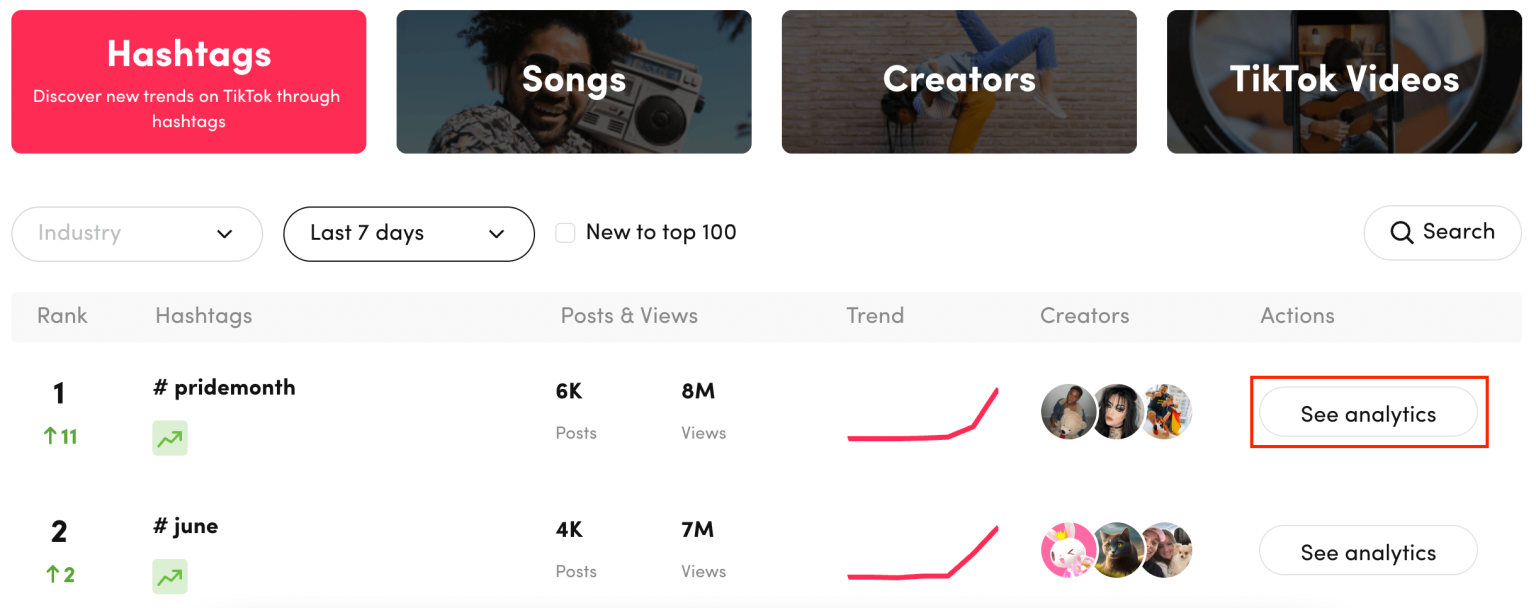The height and width of the screenshot is (608, 1536).
Task: Open the Industry dropdown
Action: (136, 234)
